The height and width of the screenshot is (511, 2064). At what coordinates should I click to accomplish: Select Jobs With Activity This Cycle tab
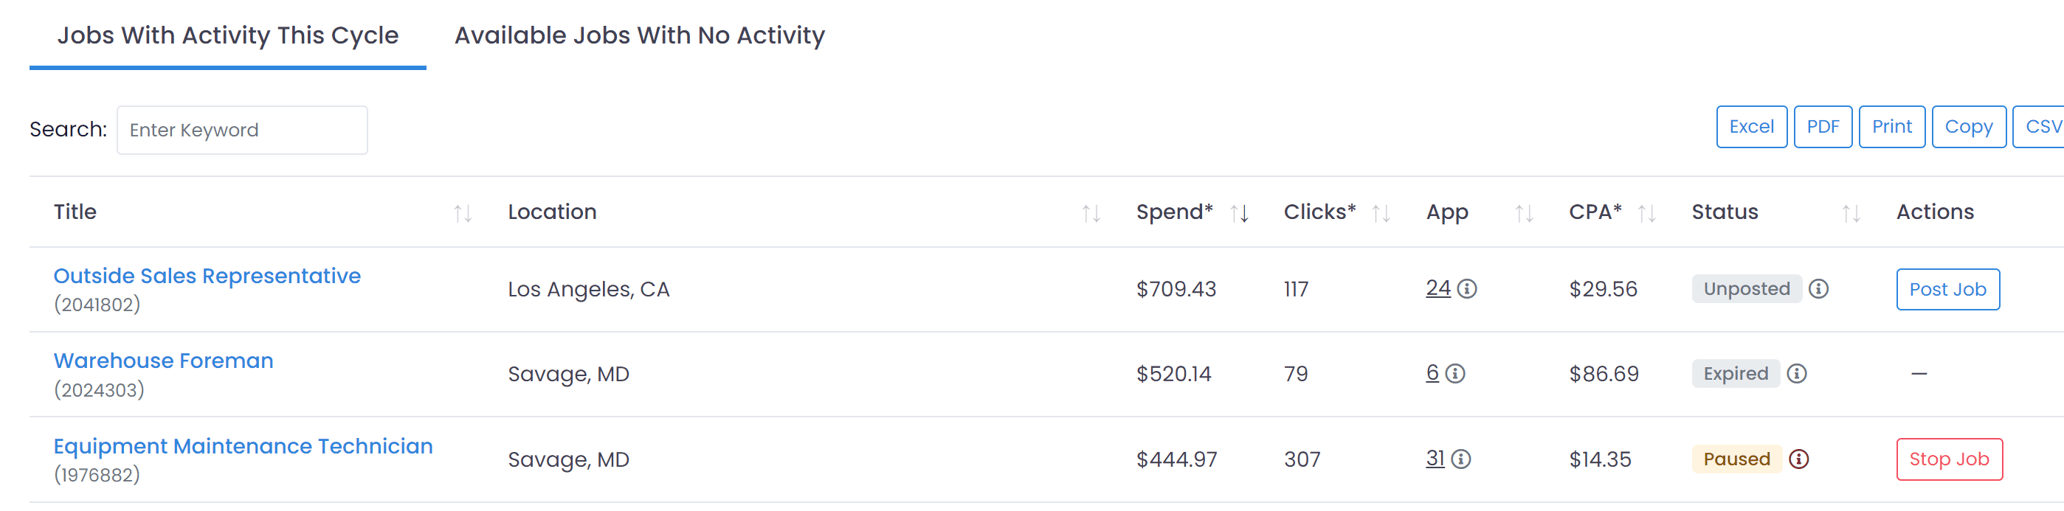(x=228, y=36)
